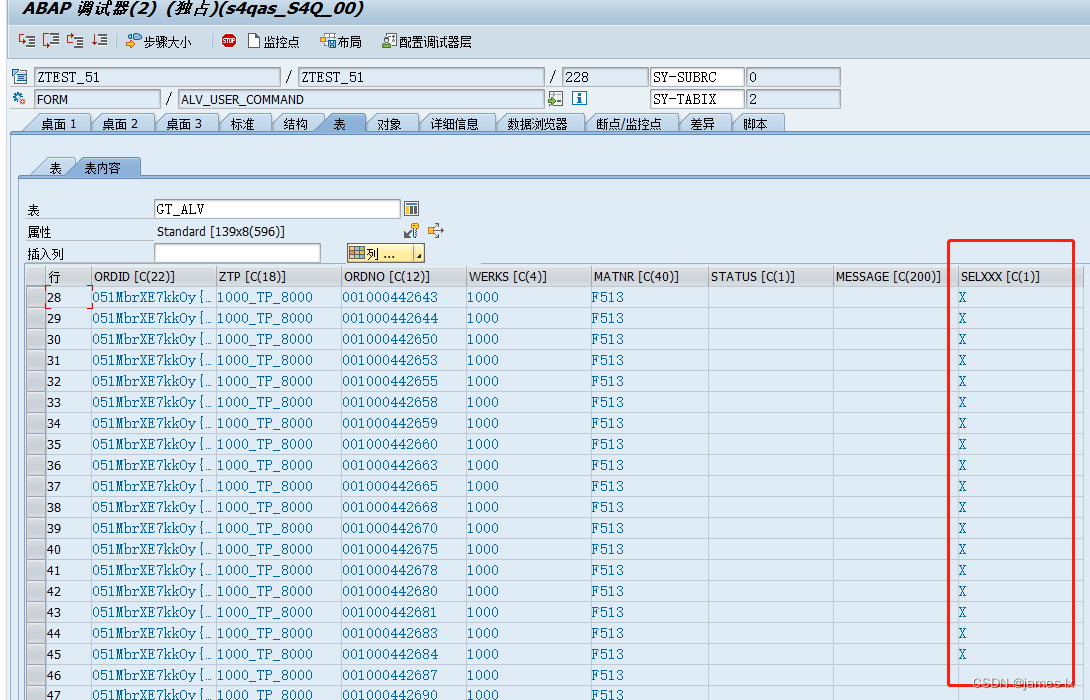
Task: Create a 监控点 watchpoint
Action: coord(272,41)
